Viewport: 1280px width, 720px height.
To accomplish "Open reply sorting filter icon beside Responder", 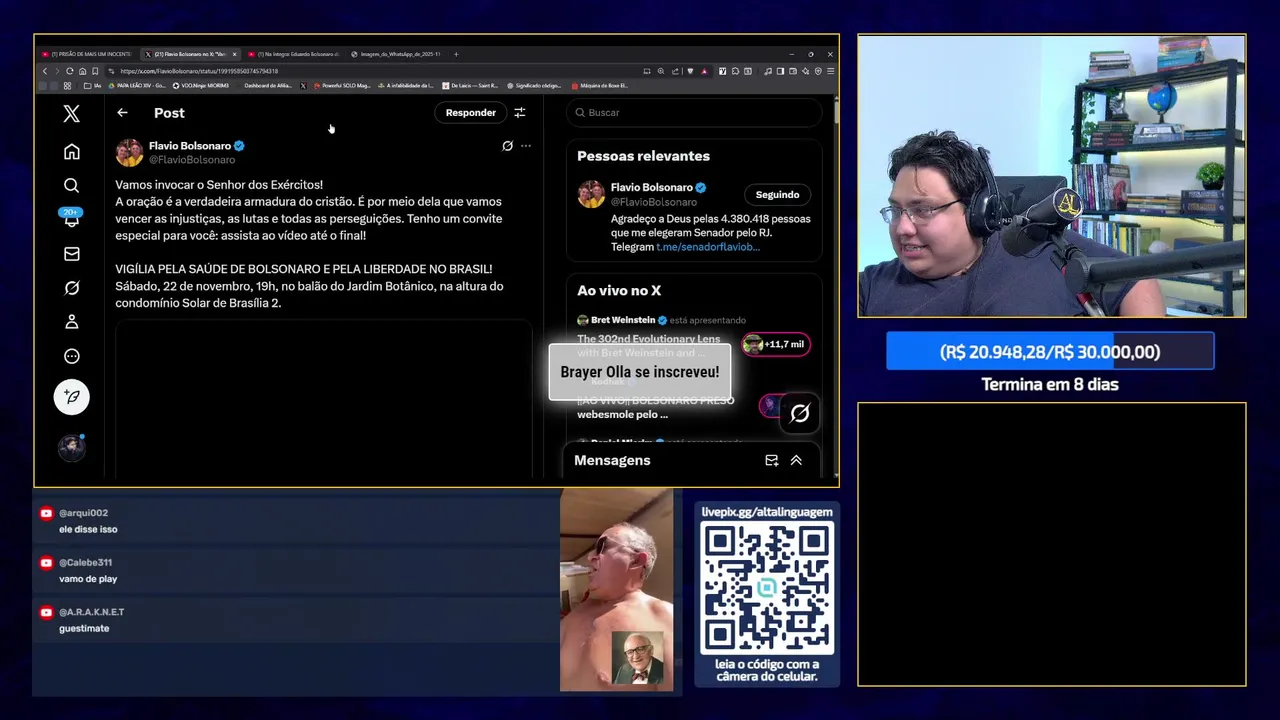I will (519, 113).
